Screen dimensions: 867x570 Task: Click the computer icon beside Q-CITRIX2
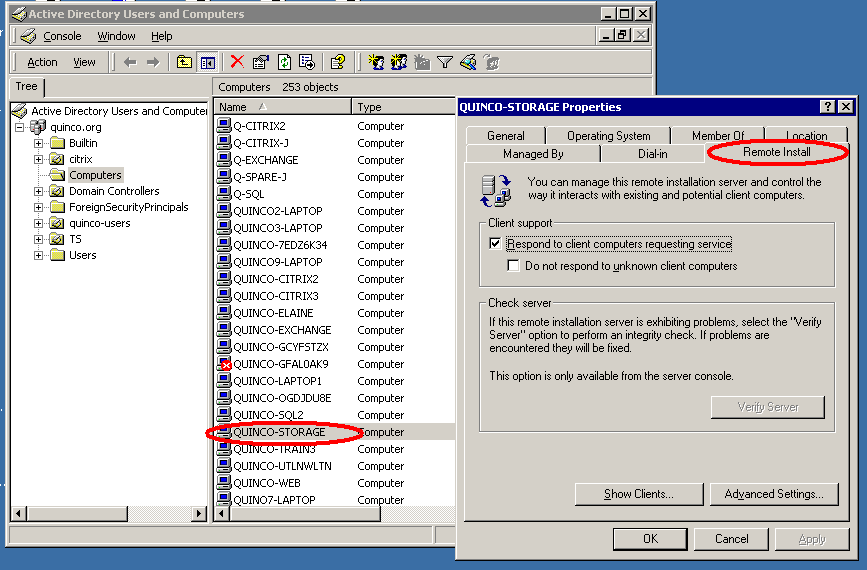click(x=224, y=125)
